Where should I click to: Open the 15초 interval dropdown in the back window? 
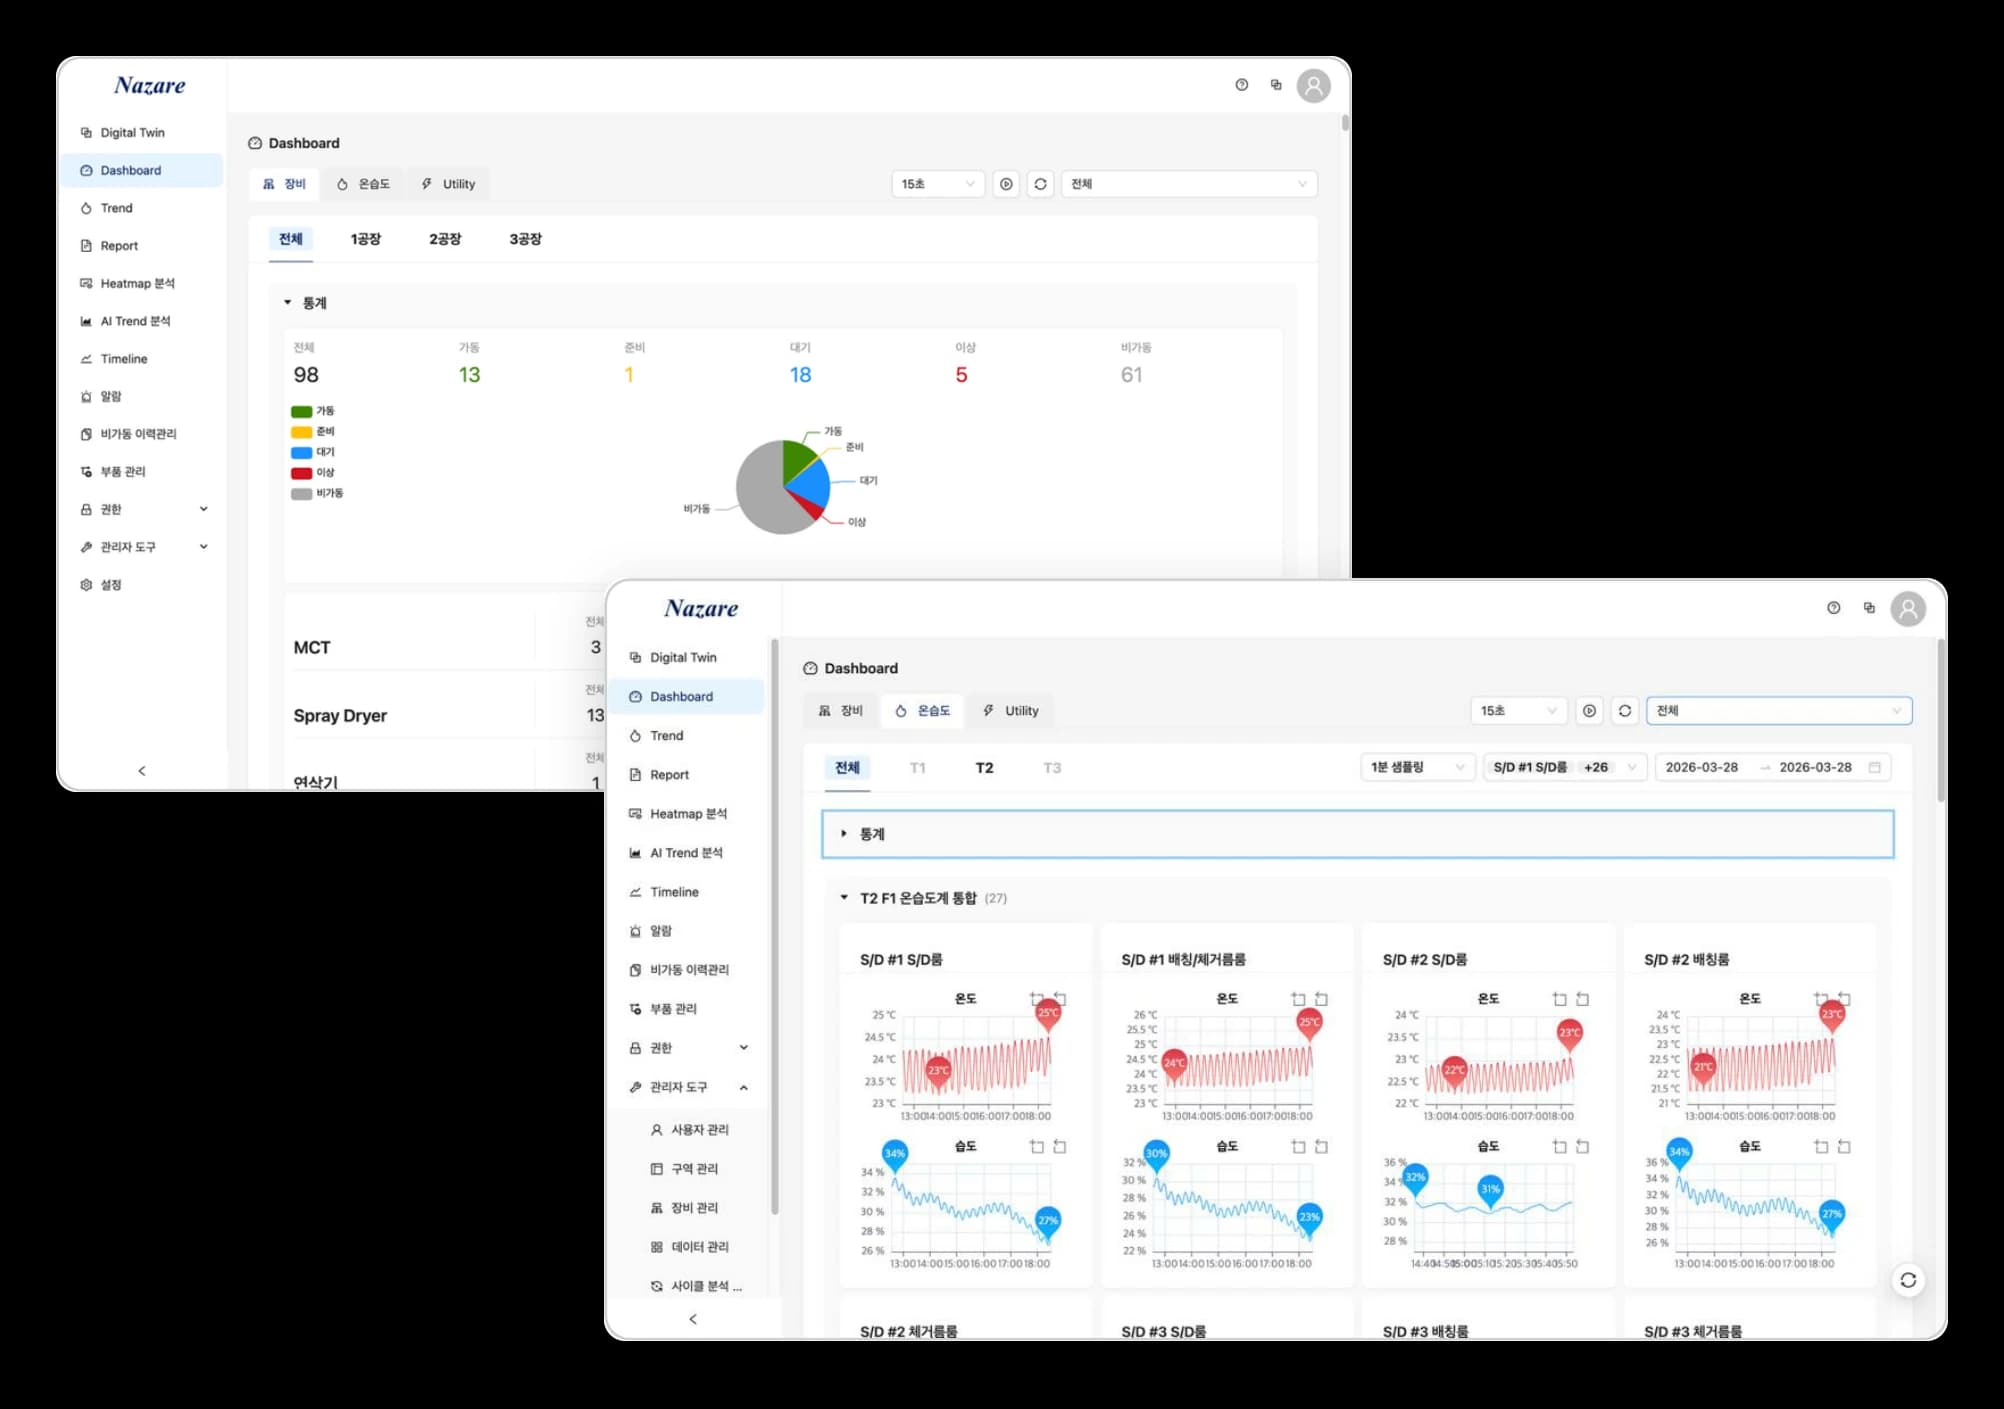tap(938, 184)
